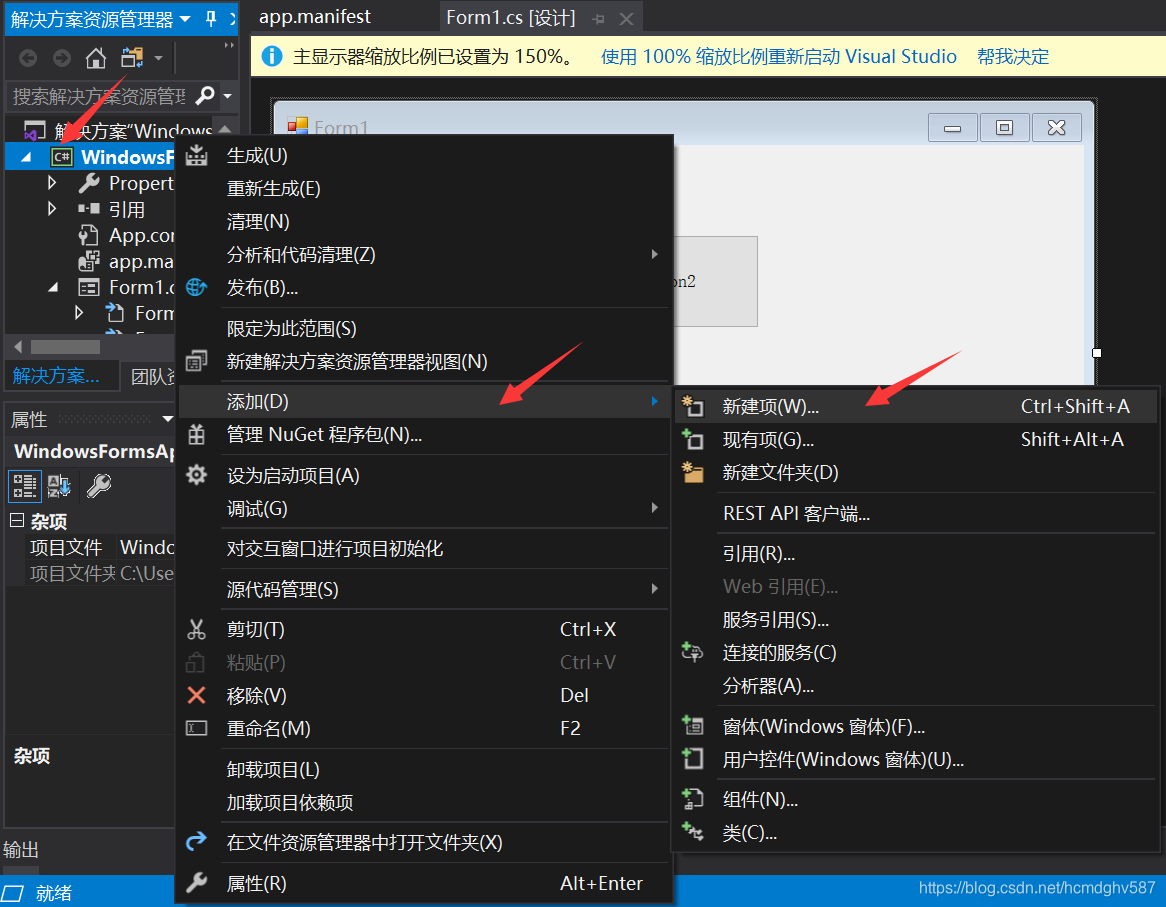Click the wrench icon beside 属性(R)

pyautogui.click(x=196, y=882)
